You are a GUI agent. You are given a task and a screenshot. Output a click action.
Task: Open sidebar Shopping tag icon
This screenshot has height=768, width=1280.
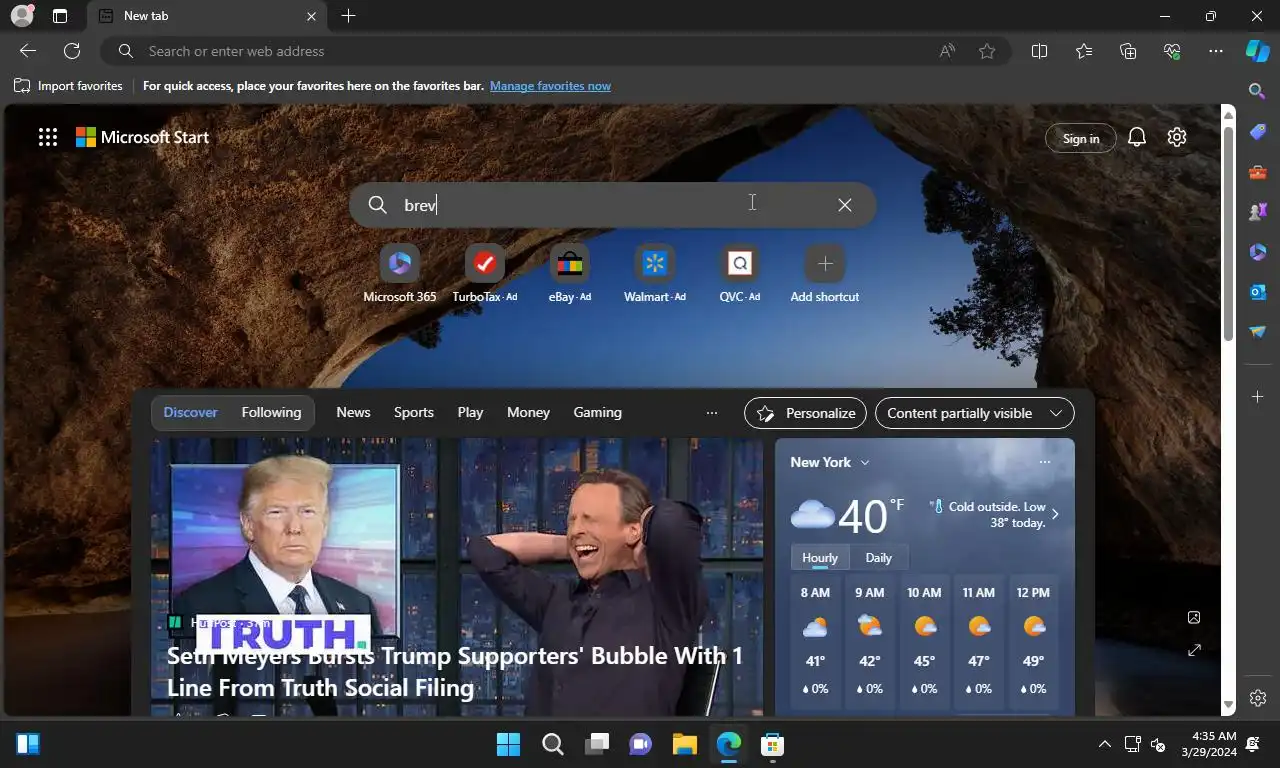(1258, 132)
